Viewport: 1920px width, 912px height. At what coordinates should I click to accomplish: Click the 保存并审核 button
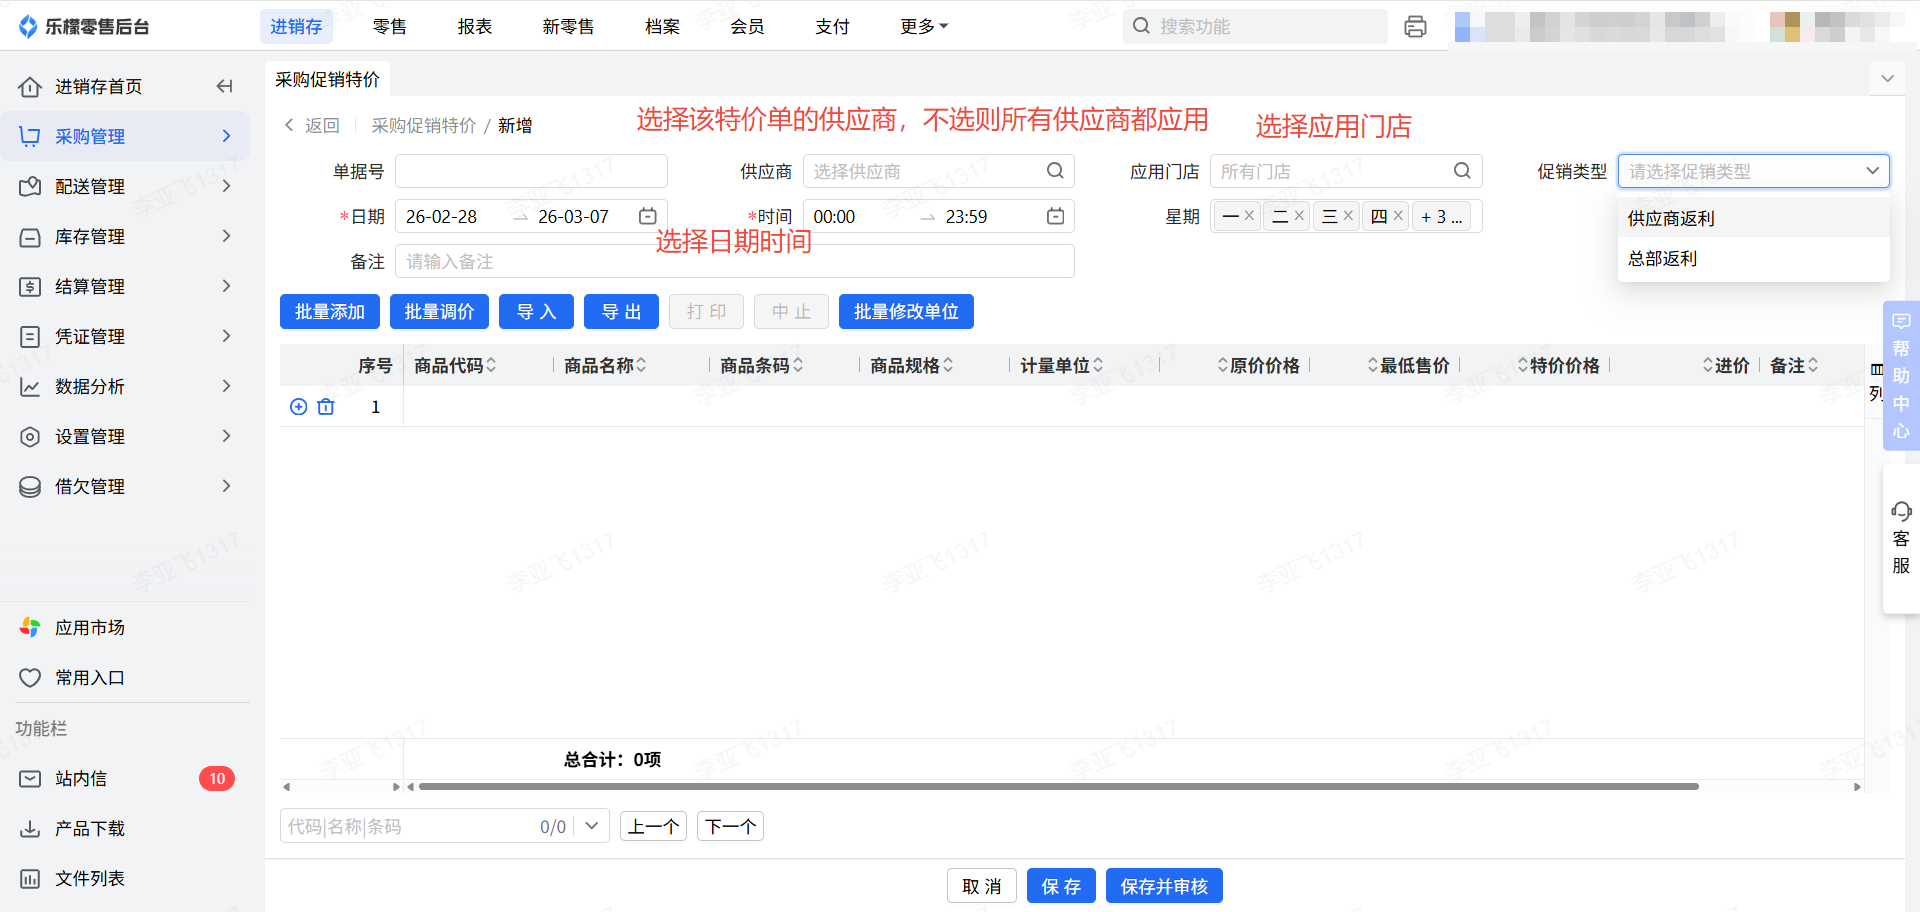click(1164, 886)
